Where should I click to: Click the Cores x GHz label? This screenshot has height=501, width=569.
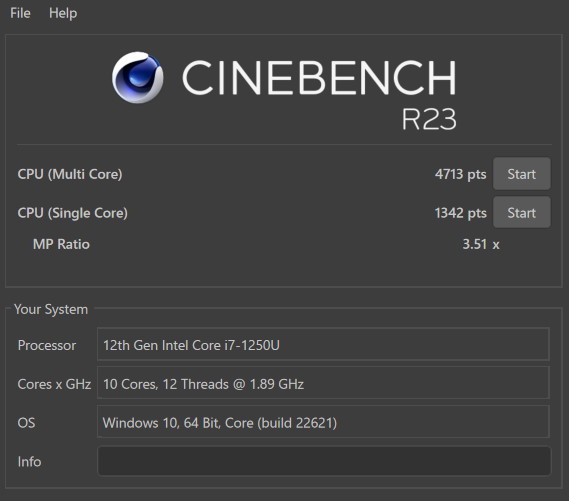pos(54,384)
